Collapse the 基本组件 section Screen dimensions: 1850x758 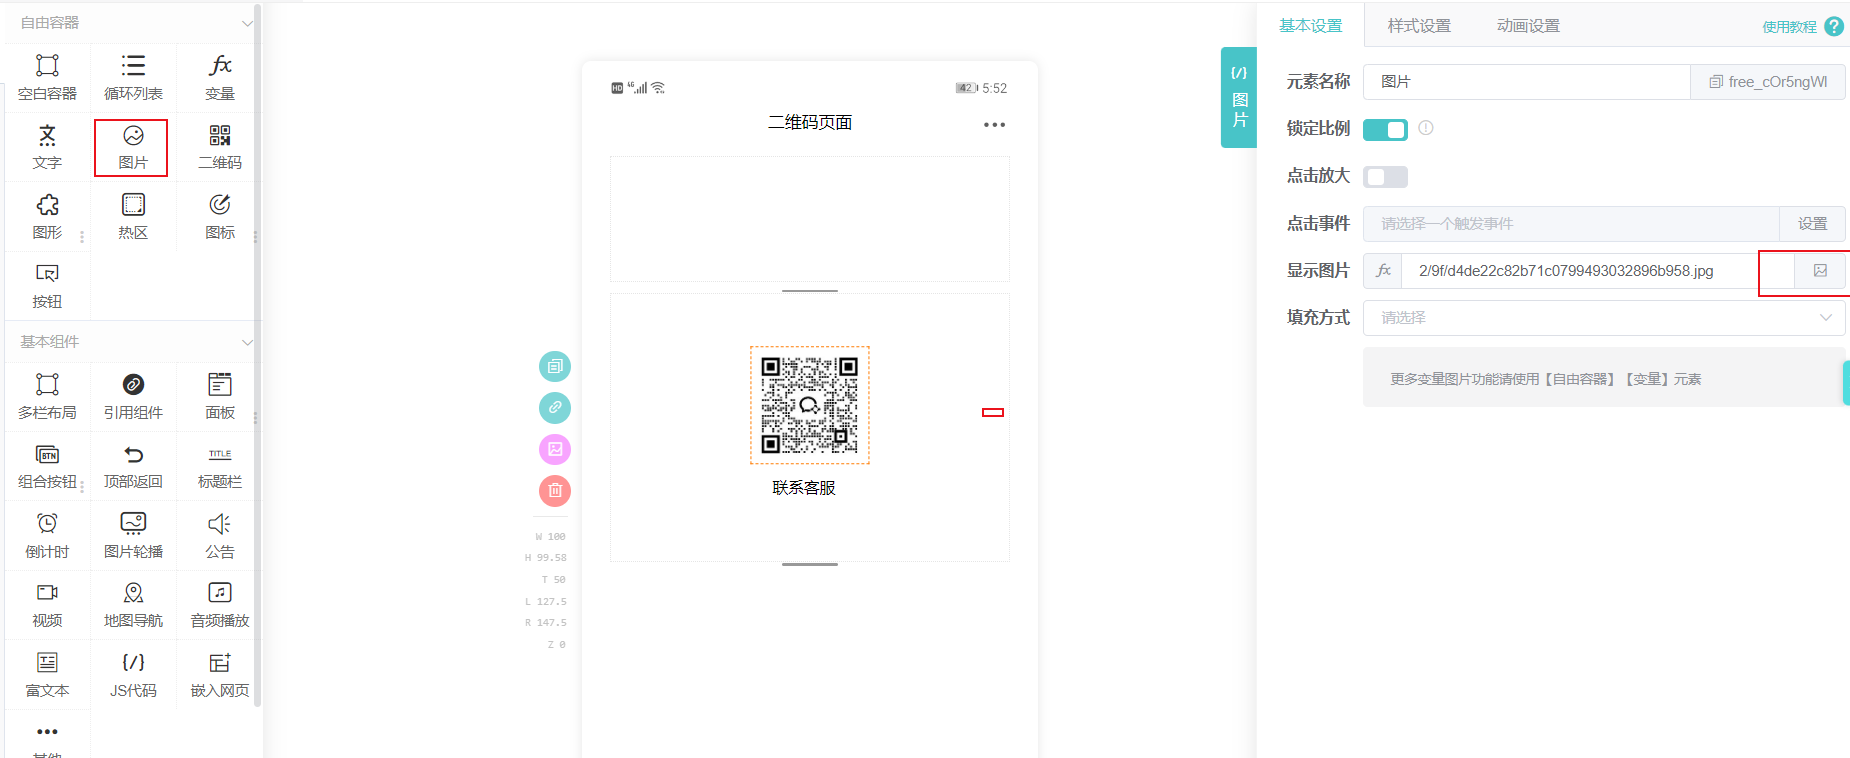pyautogui.click(x=247, y=342)
